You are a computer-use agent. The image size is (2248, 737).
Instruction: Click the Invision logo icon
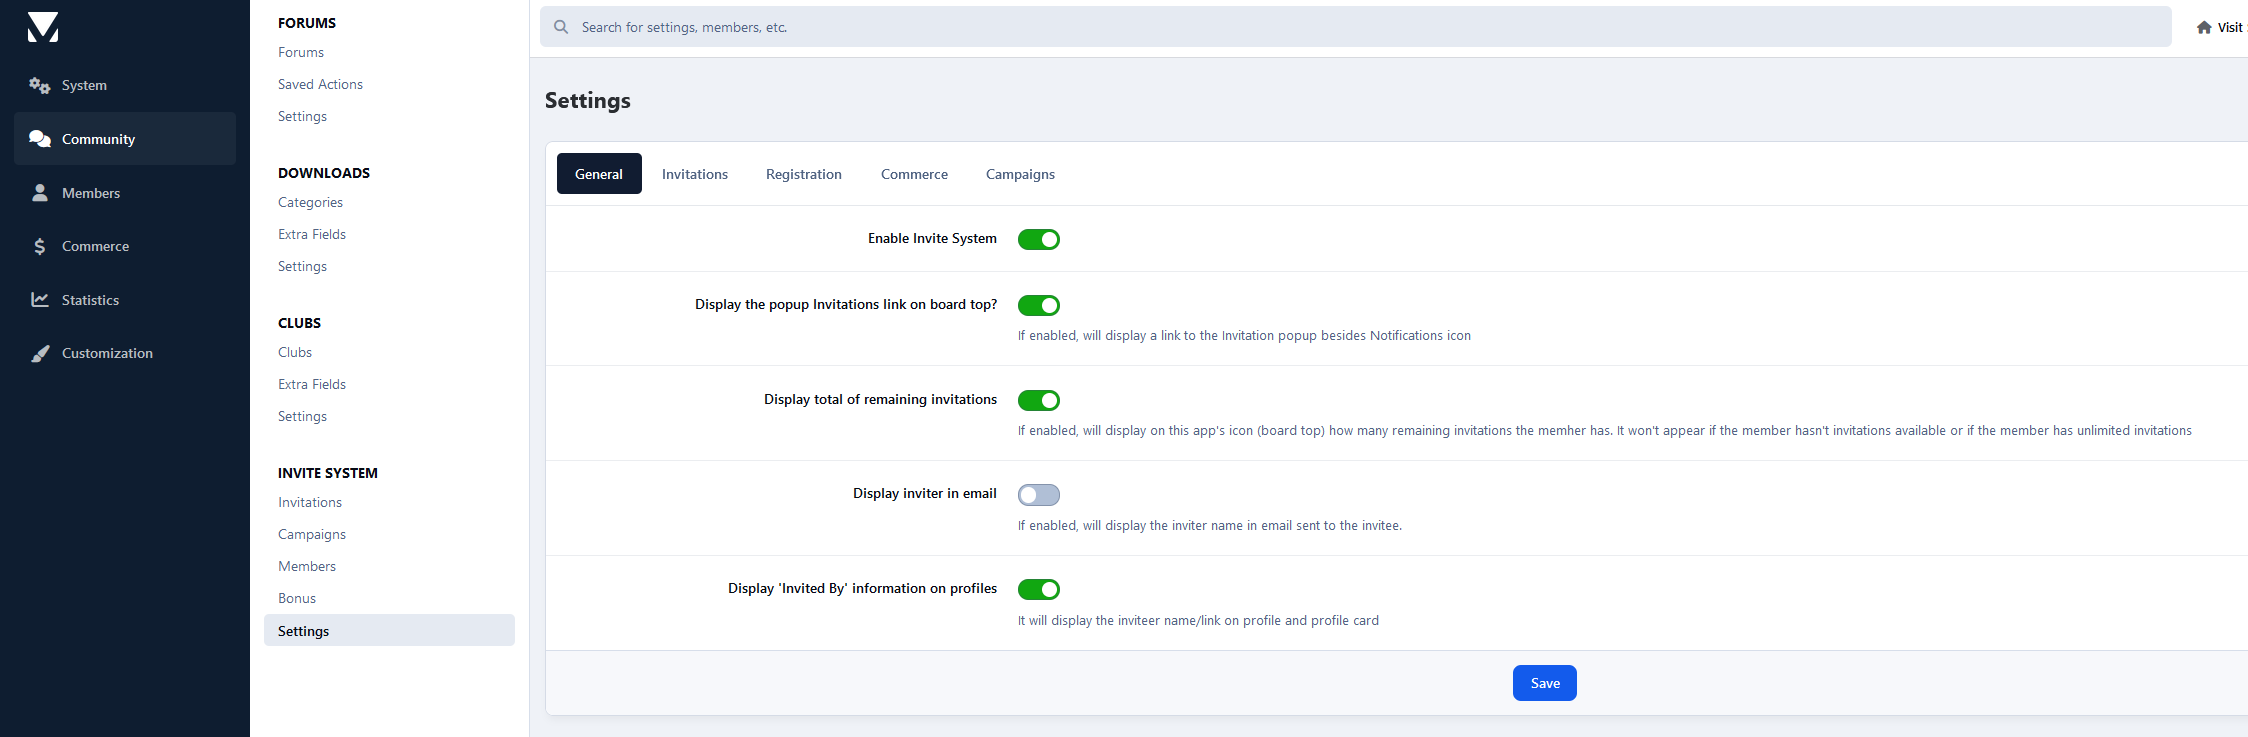point(43,27)
